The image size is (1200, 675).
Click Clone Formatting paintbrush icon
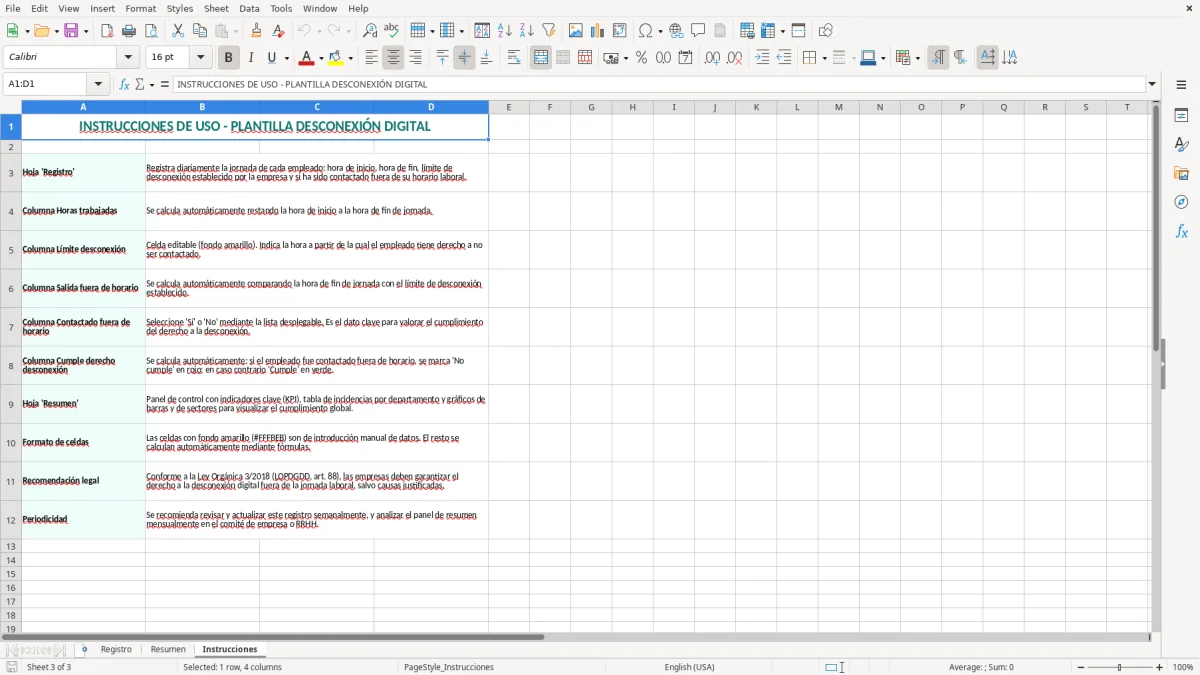coord(257,31)
